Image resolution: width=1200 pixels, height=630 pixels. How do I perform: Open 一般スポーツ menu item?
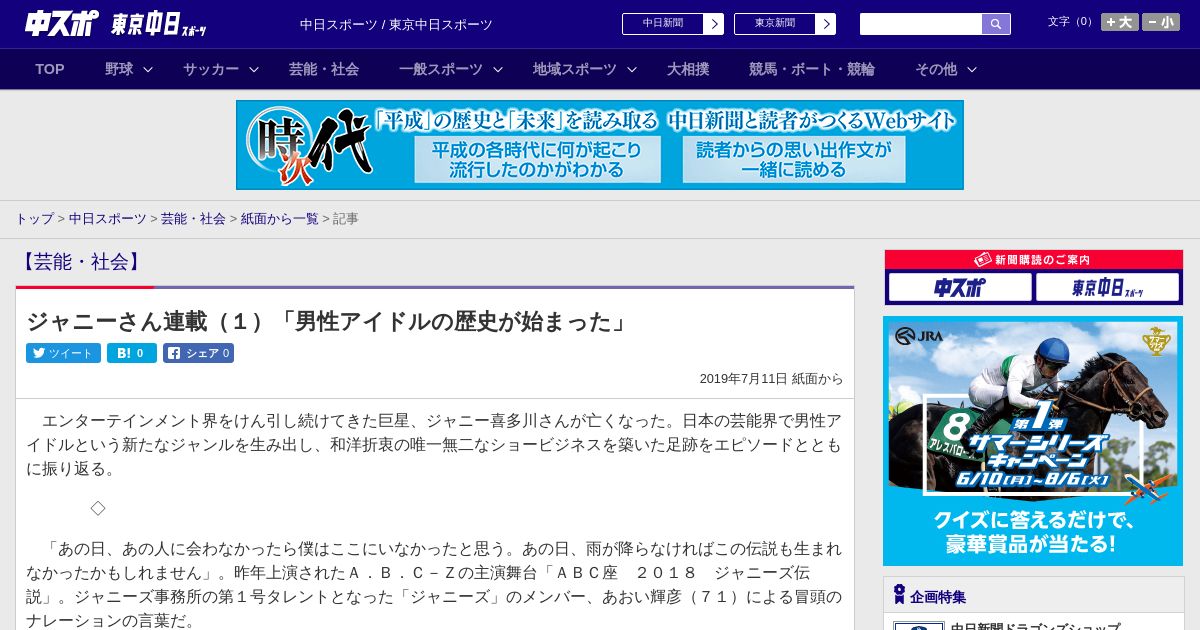(440, 69)
